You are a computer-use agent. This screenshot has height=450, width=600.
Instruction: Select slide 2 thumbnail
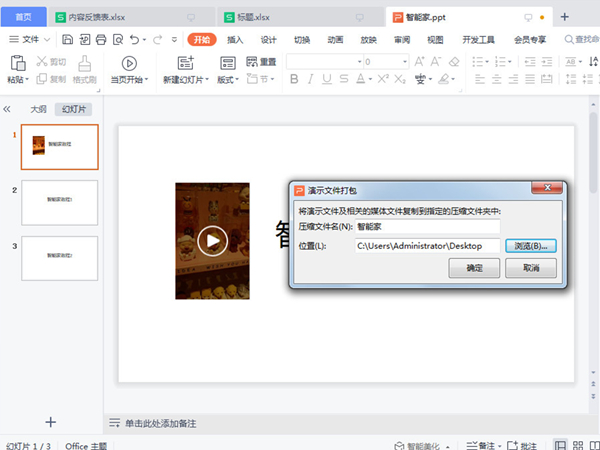pos(60,202)
